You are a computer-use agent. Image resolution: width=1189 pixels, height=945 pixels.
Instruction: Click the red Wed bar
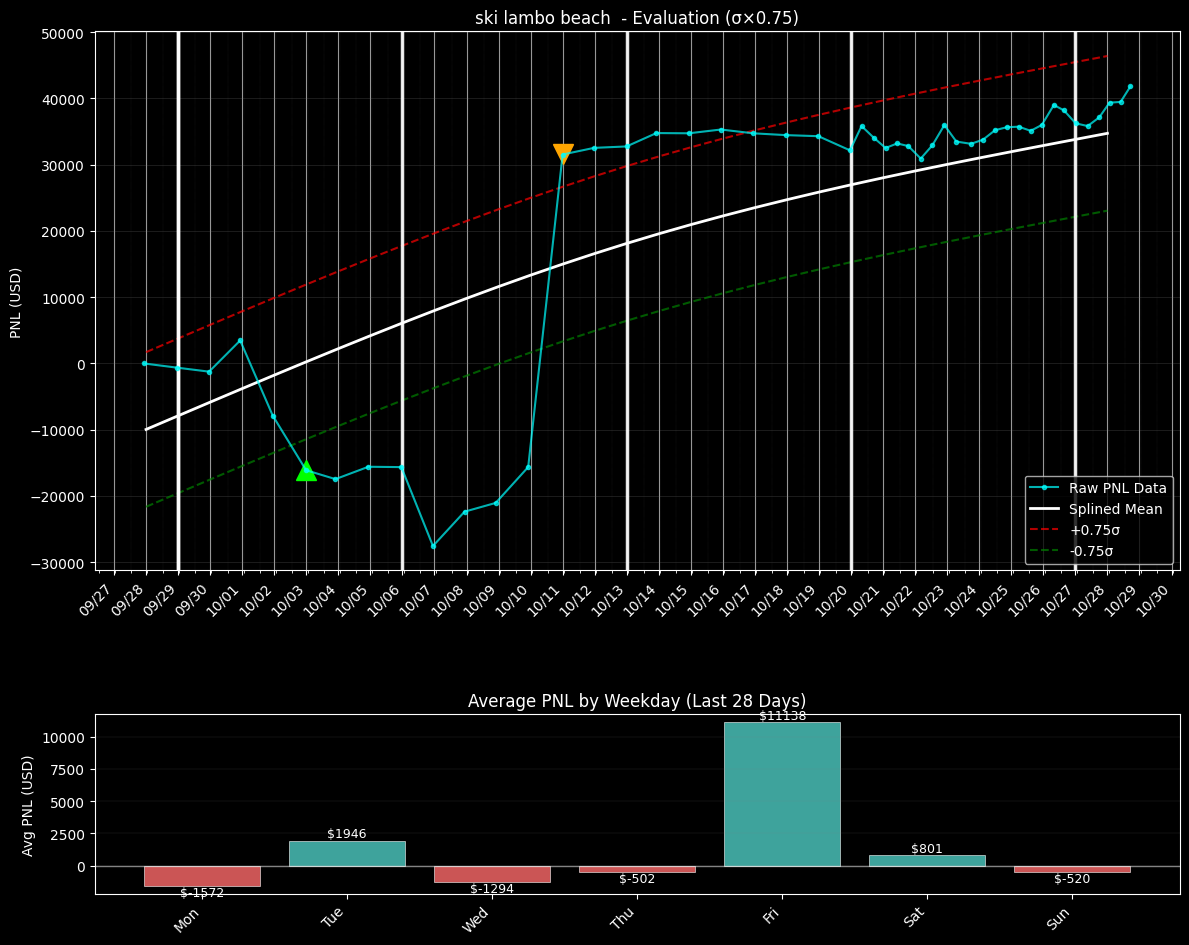click(x=492, y=874)
